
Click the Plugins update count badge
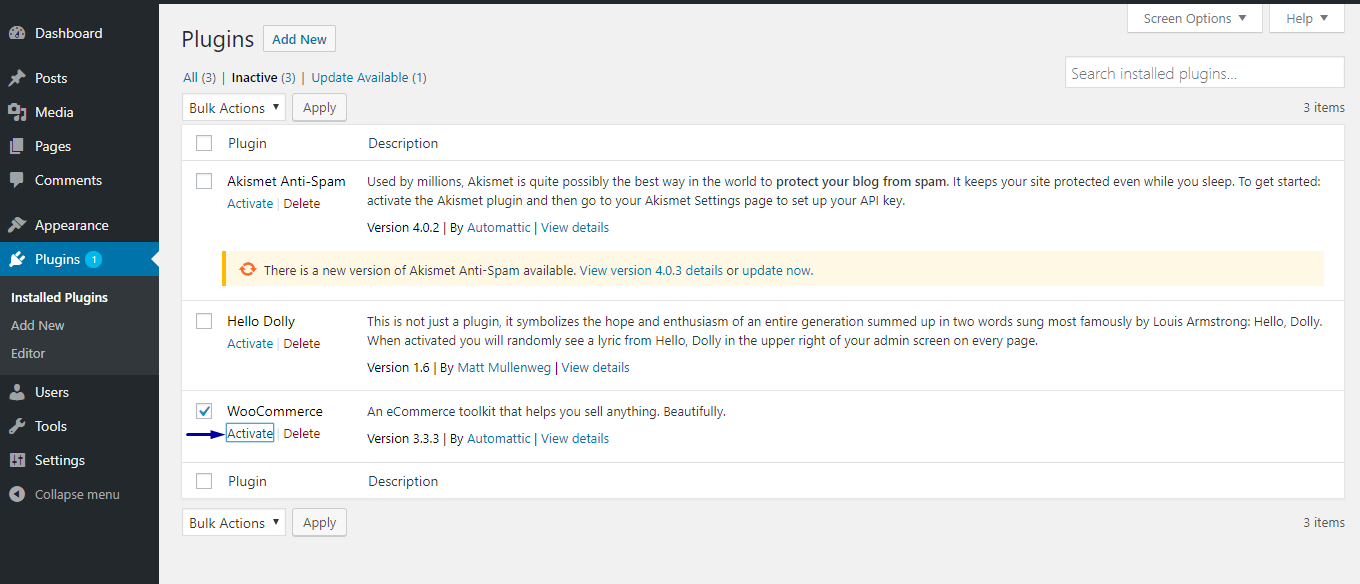[x=93, y=259]
